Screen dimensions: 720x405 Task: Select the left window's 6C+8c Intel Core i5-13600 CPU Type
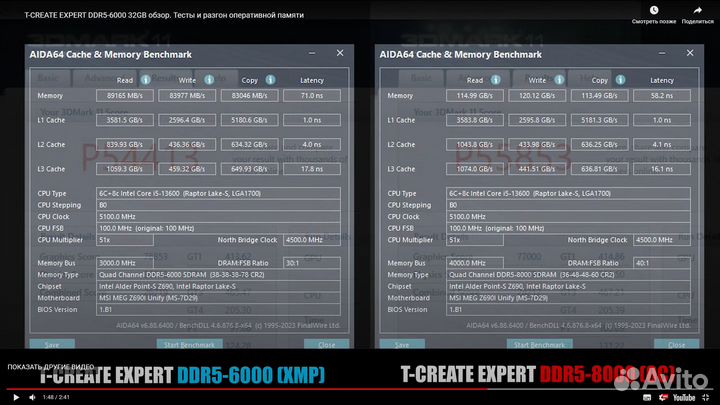coord(218,193)
